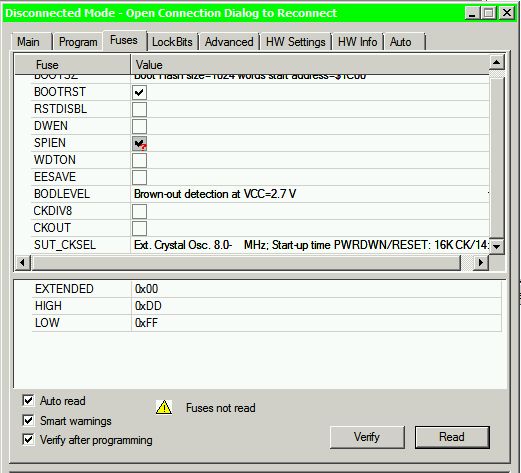Select the BOOTRST fuse name
This screenshot has height=473, width=521.
tap(60, 92)
